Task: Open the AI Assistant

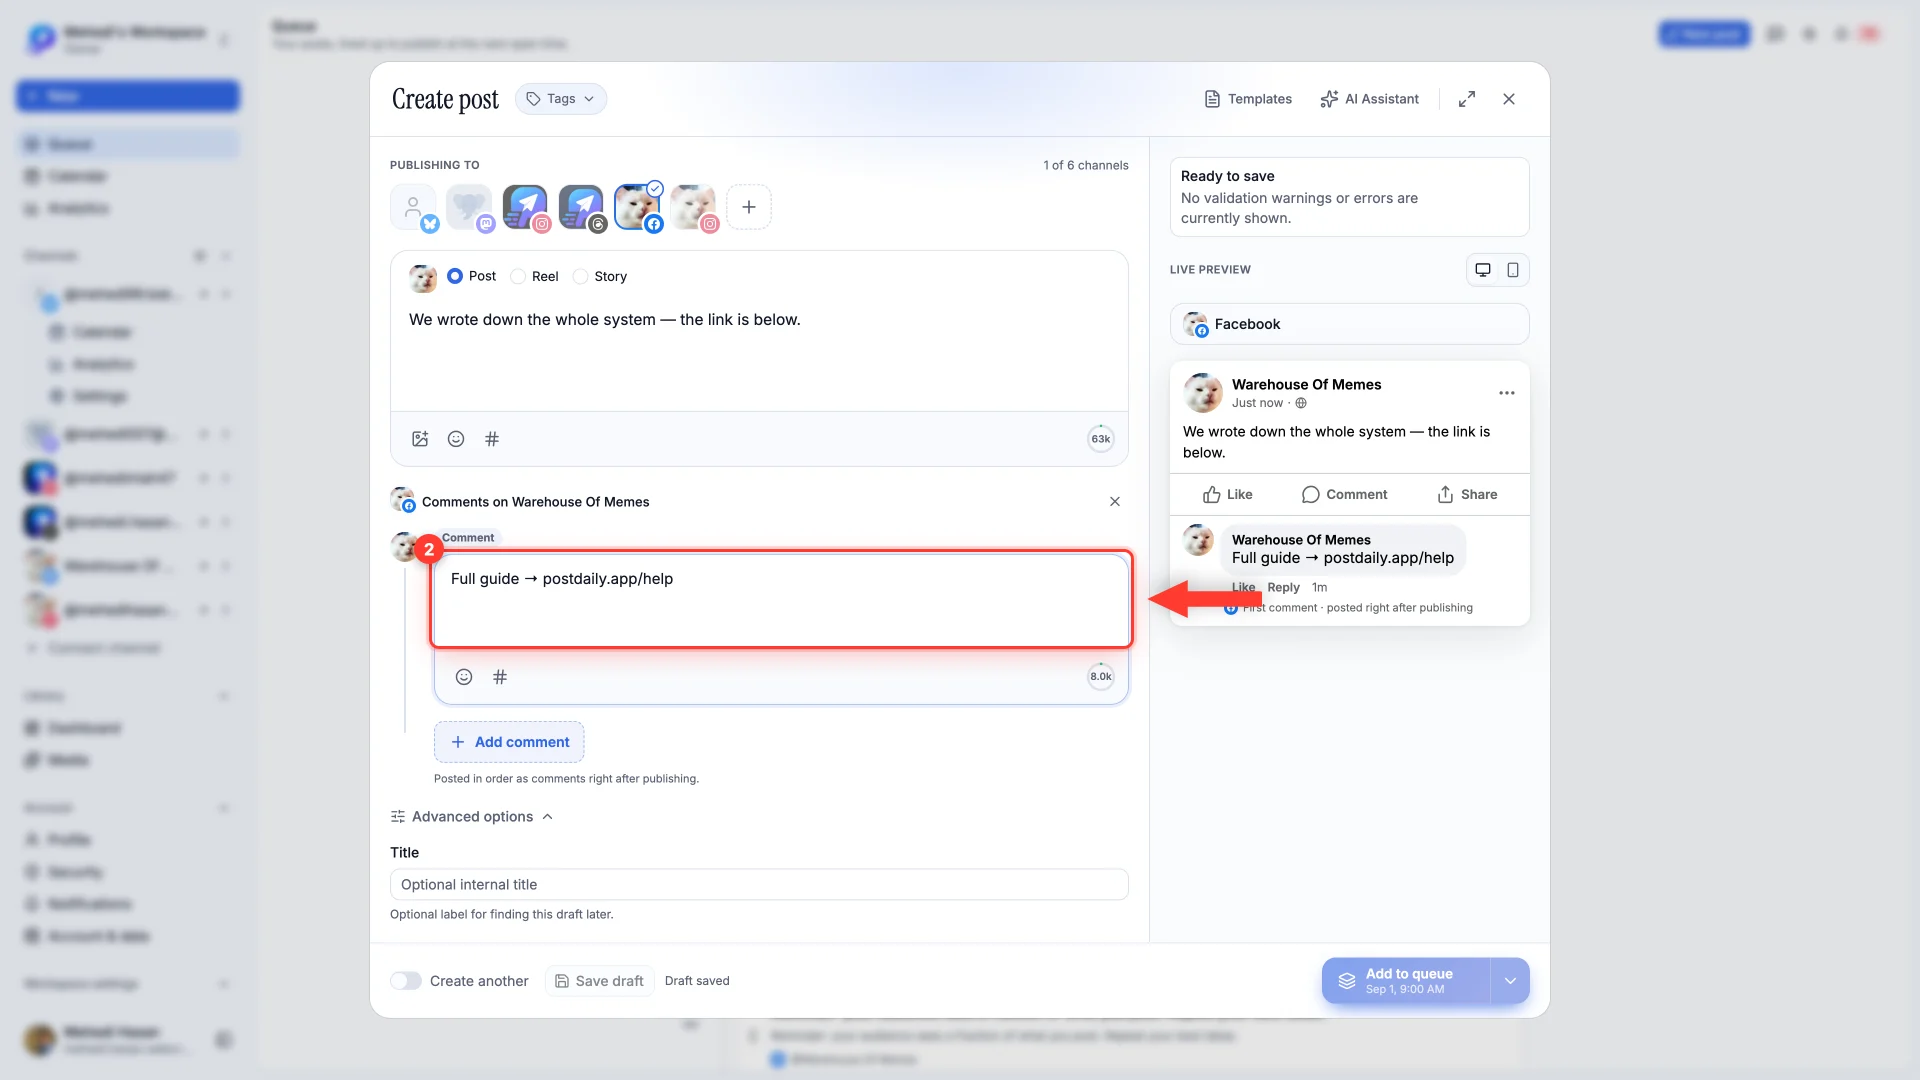Action: click(x=1369, y=99)
